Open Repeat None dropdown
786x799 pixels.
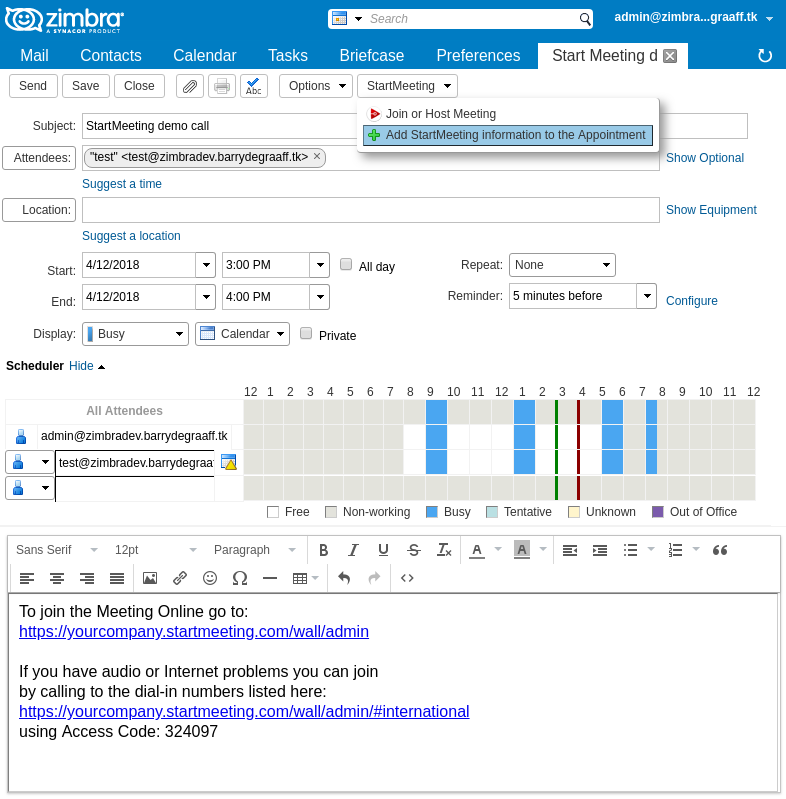click(562, 265)
